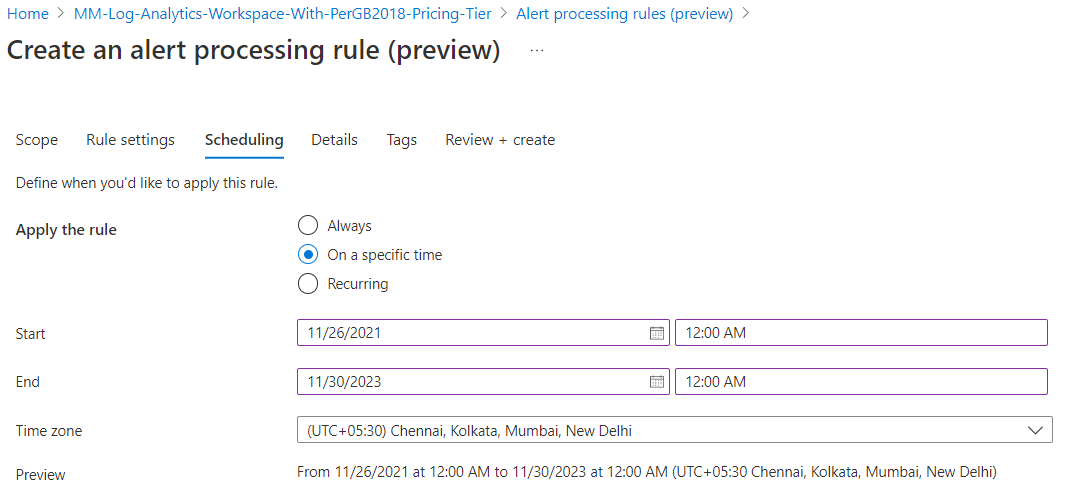Select the Always radio option
The width and height of the screenshot is (1067, 493).
308,225
